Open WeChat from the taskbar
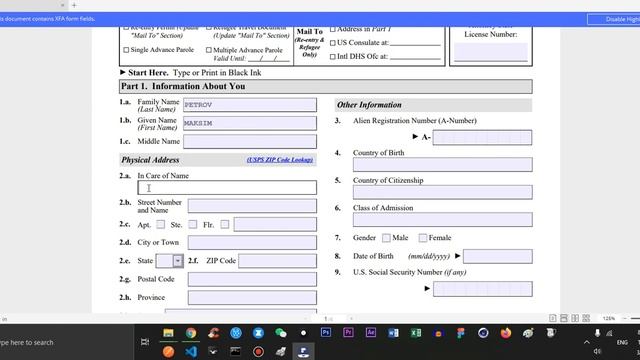Viewport: 640px width, 360px height. [280, 333]
